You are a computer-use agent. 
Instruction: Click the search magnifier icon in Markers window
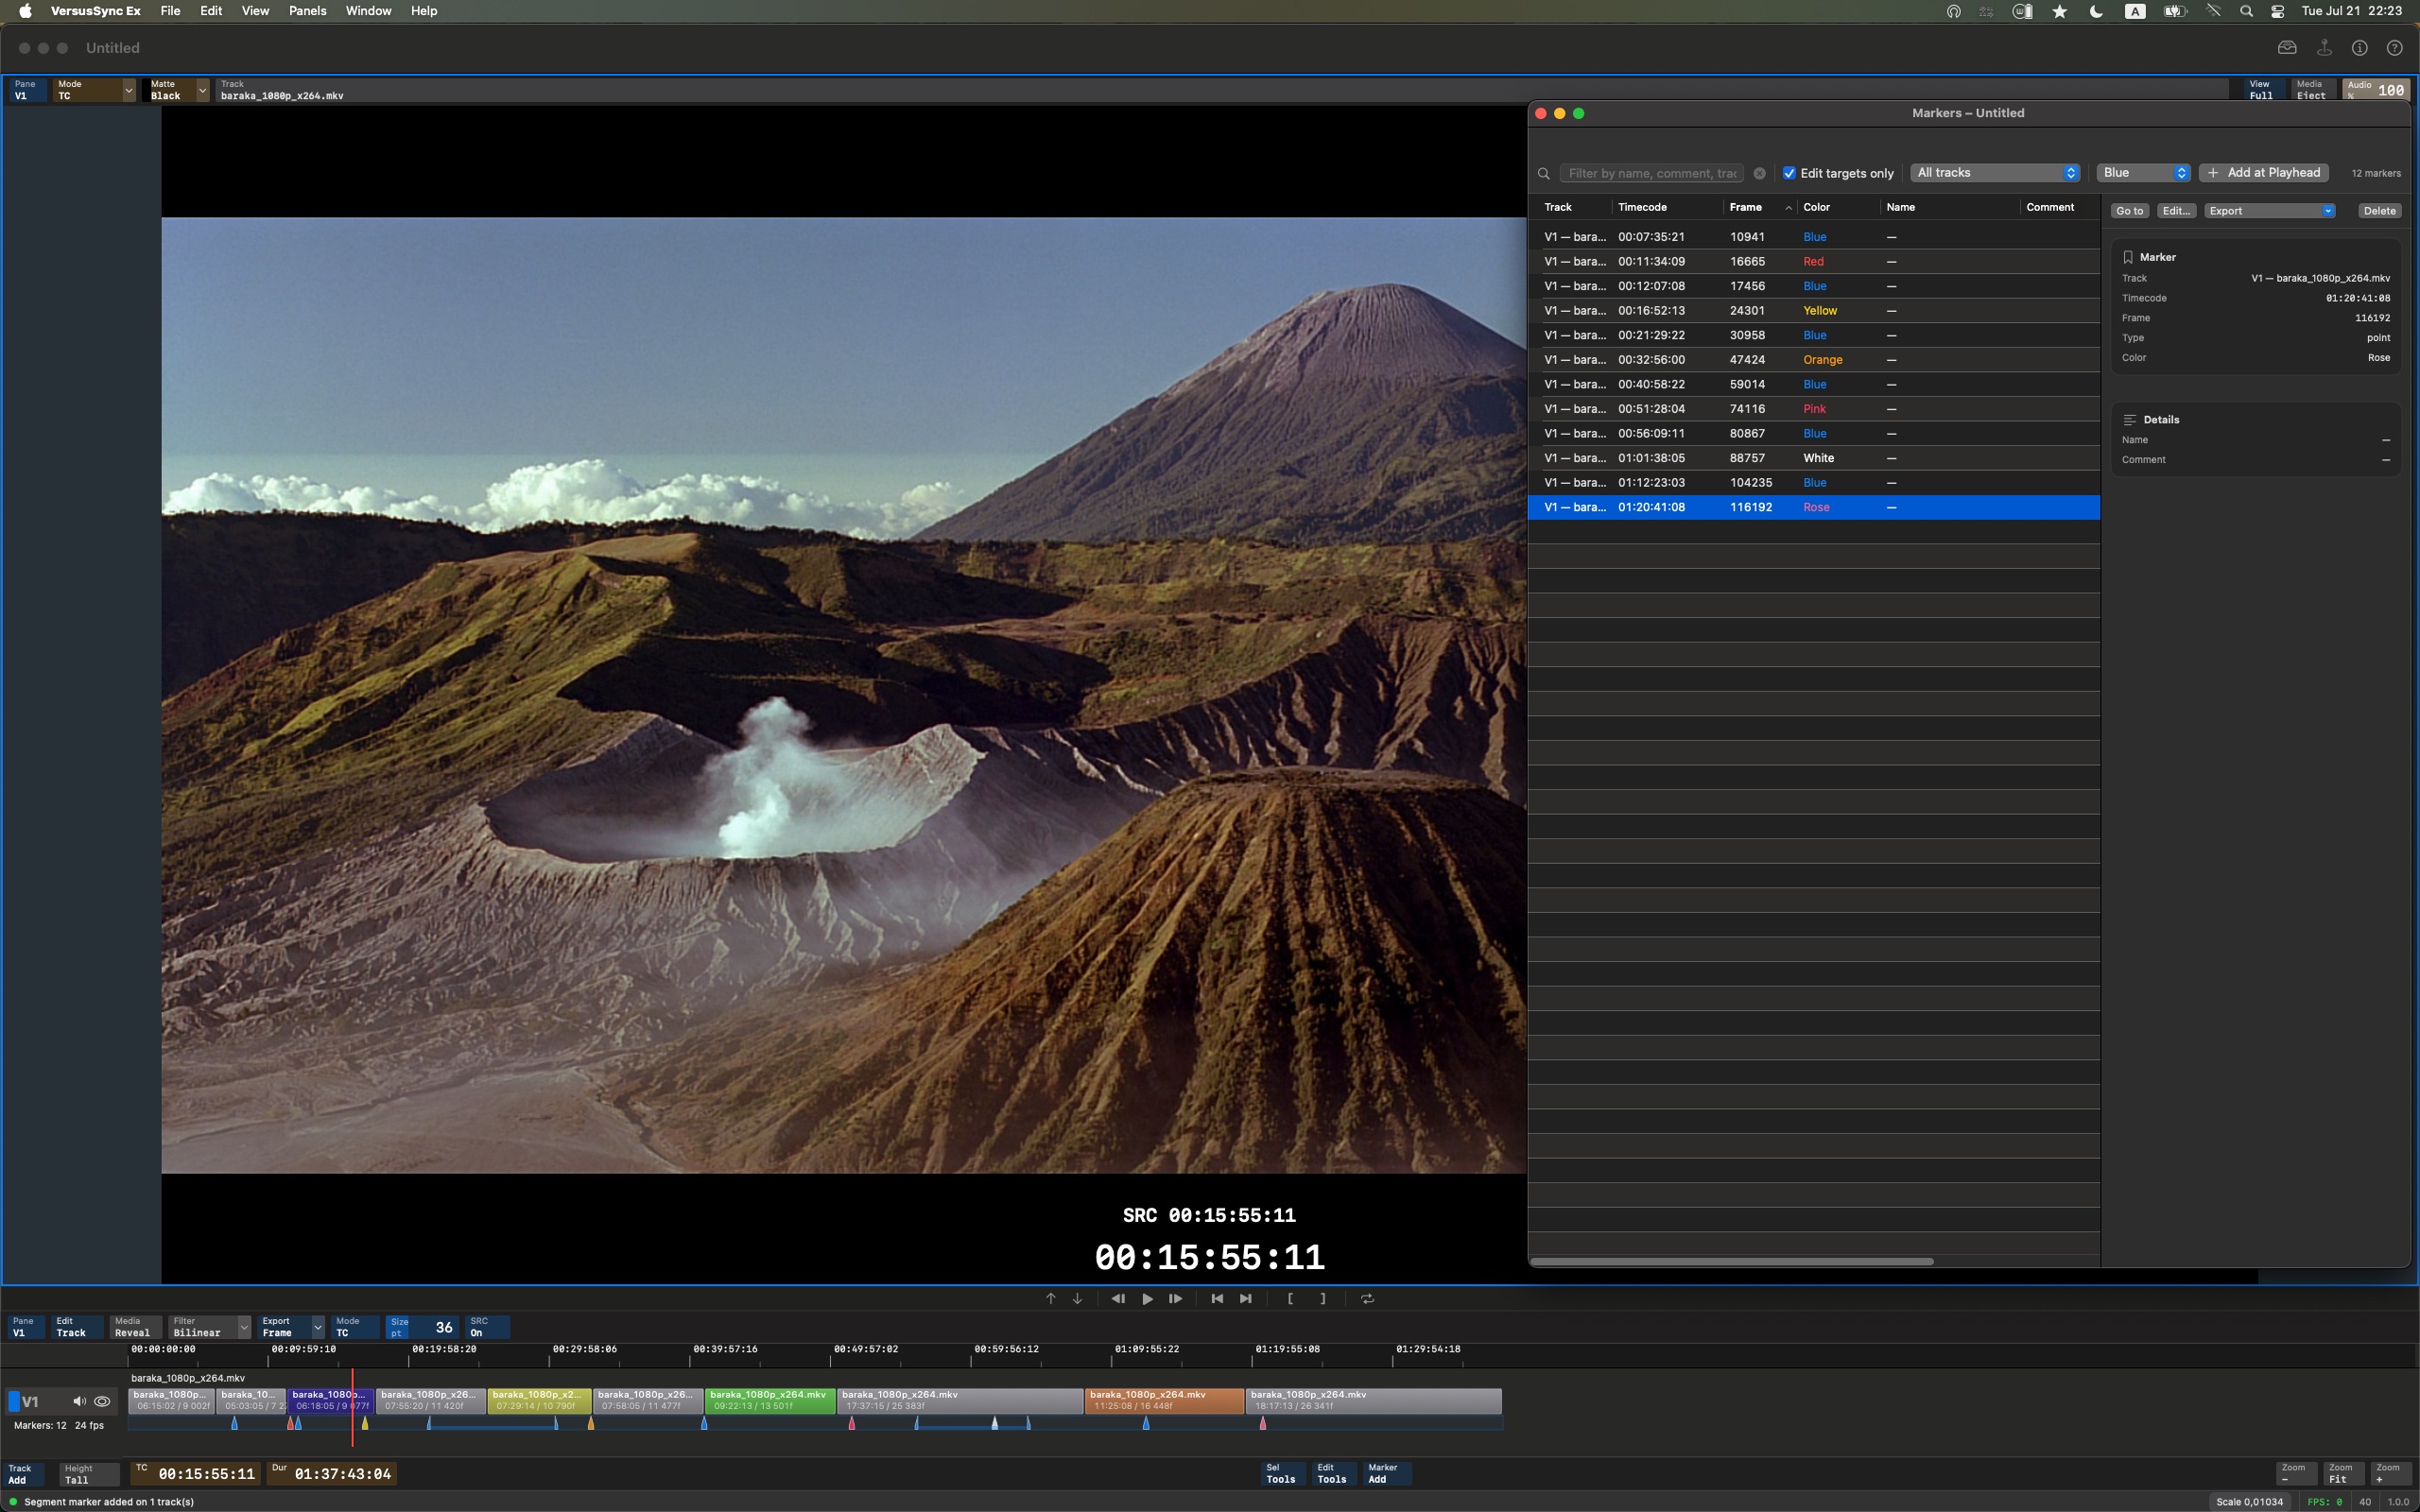point(1544,173)
